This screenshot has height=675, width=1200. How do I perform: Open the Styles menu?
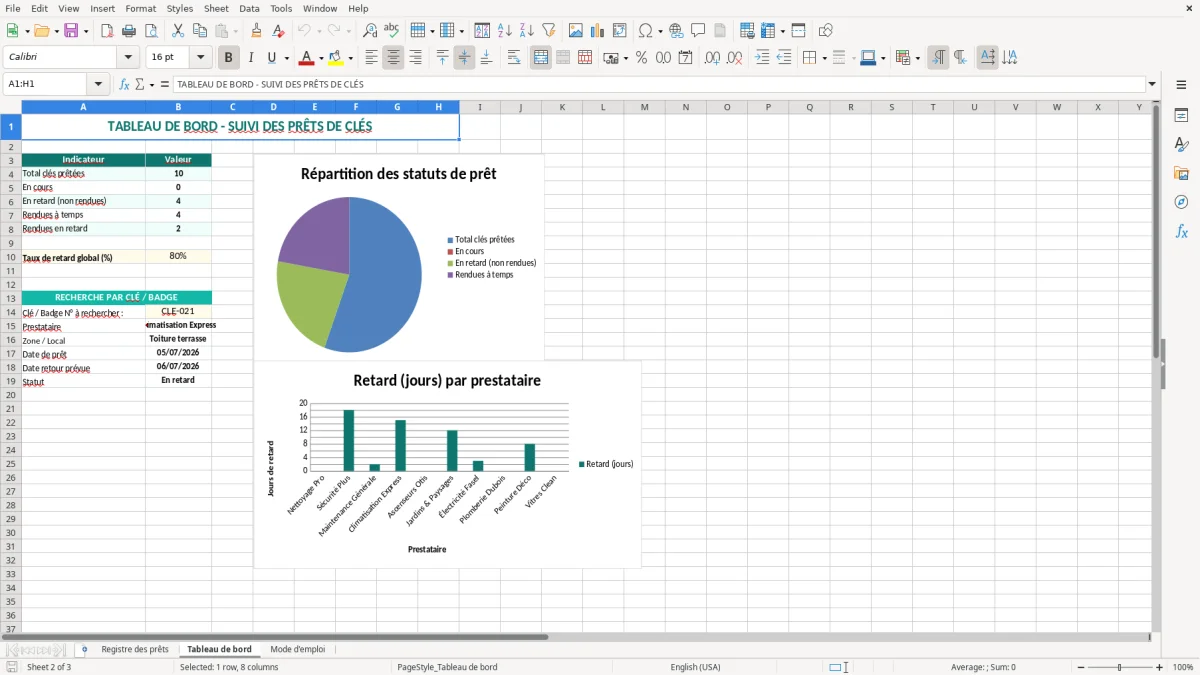(x=180, y=8)
